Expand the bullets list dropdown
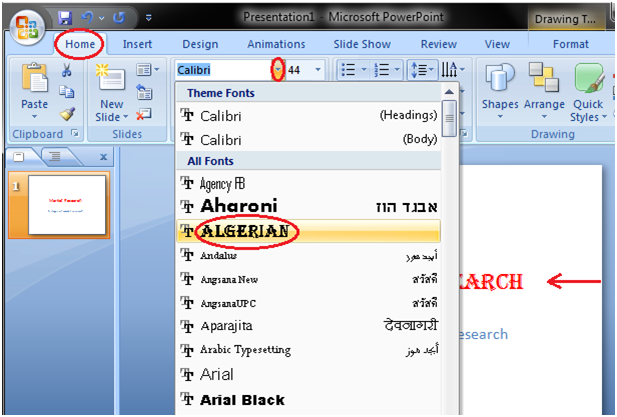Viewport: 617px width, 417px height. click(x=364, y=70)
